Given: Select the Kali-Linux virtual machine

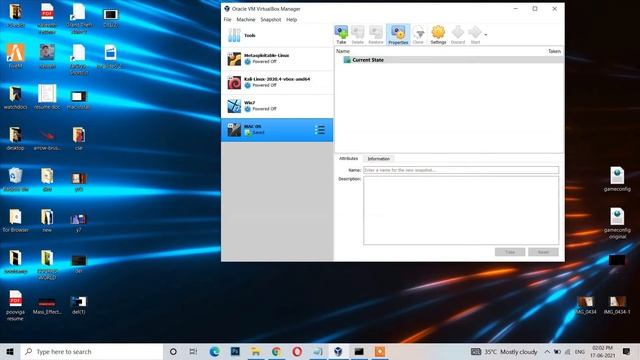Looking at the screenshot, I should click(x=277, y=82).
